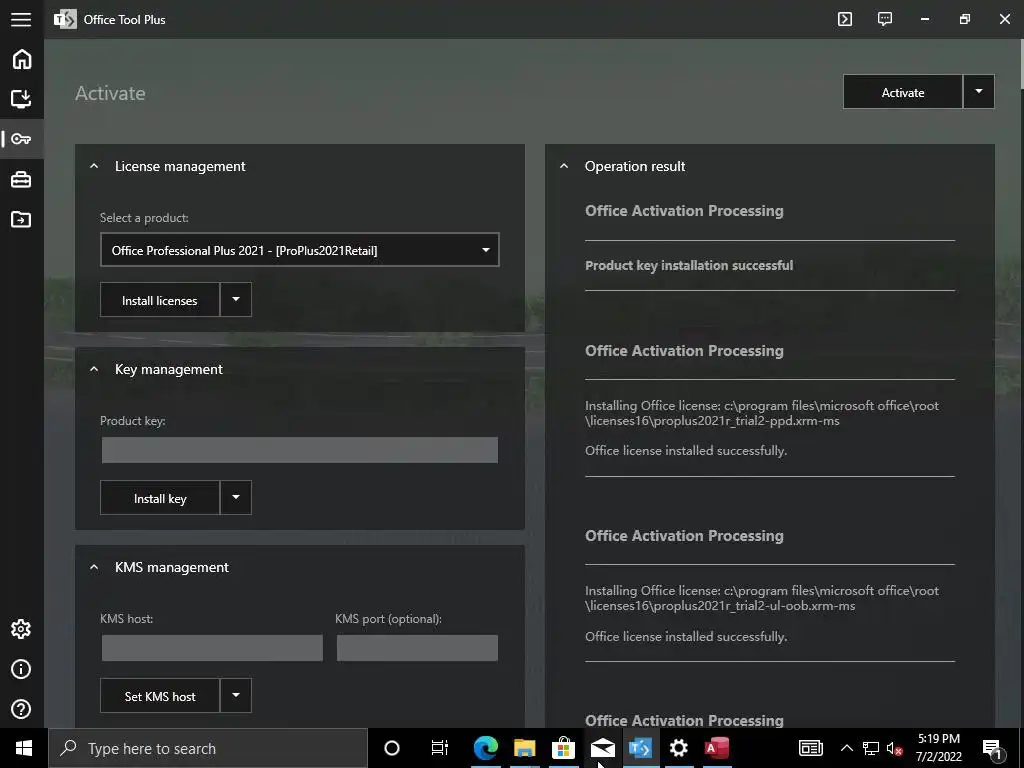Select the Activate key icon in sidebar

click(x=22, y=139)
